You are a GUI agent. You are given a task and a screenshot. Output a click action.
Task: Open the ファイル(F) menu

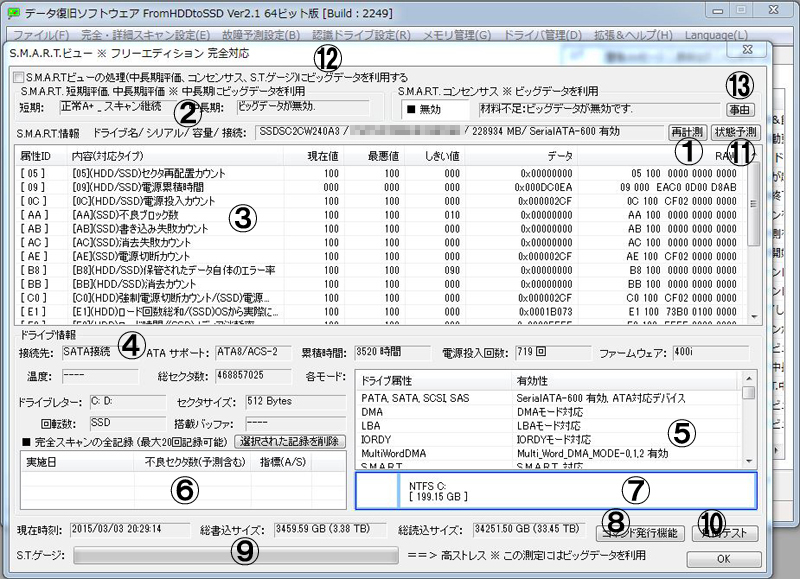tap(41, 35)
